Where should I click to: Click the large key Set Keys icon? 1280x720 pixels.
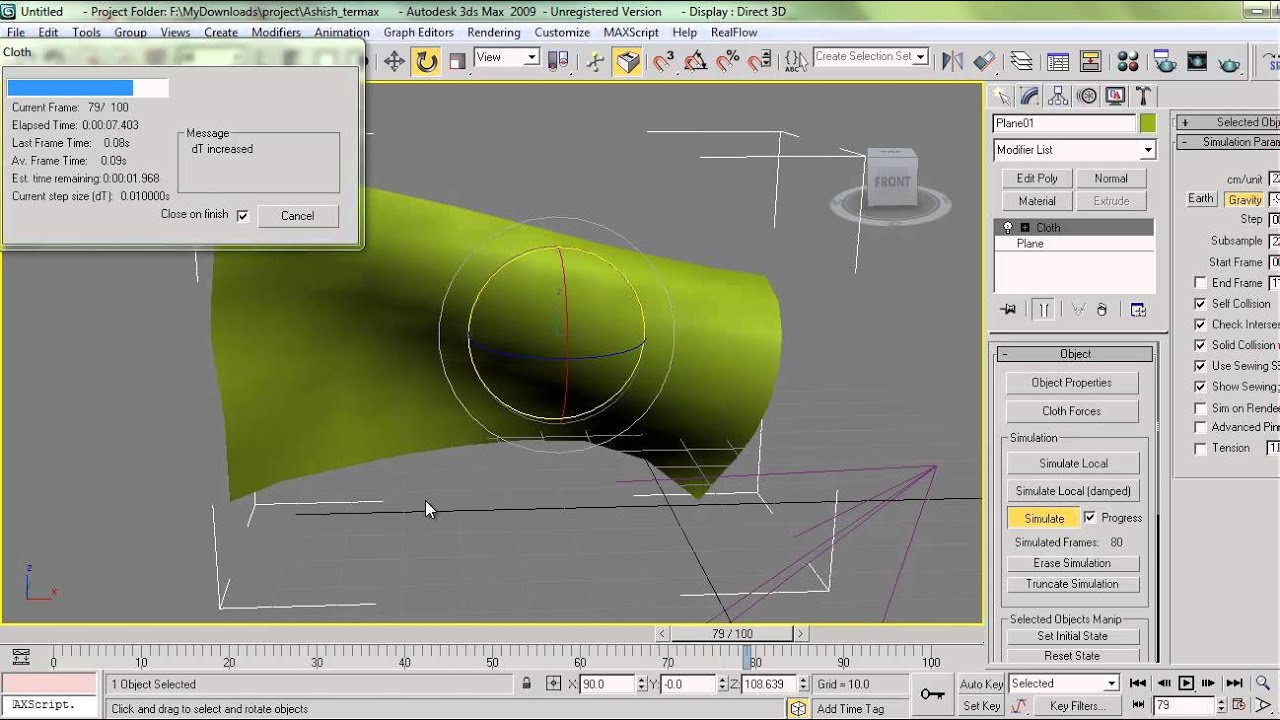tap(932, 694)
